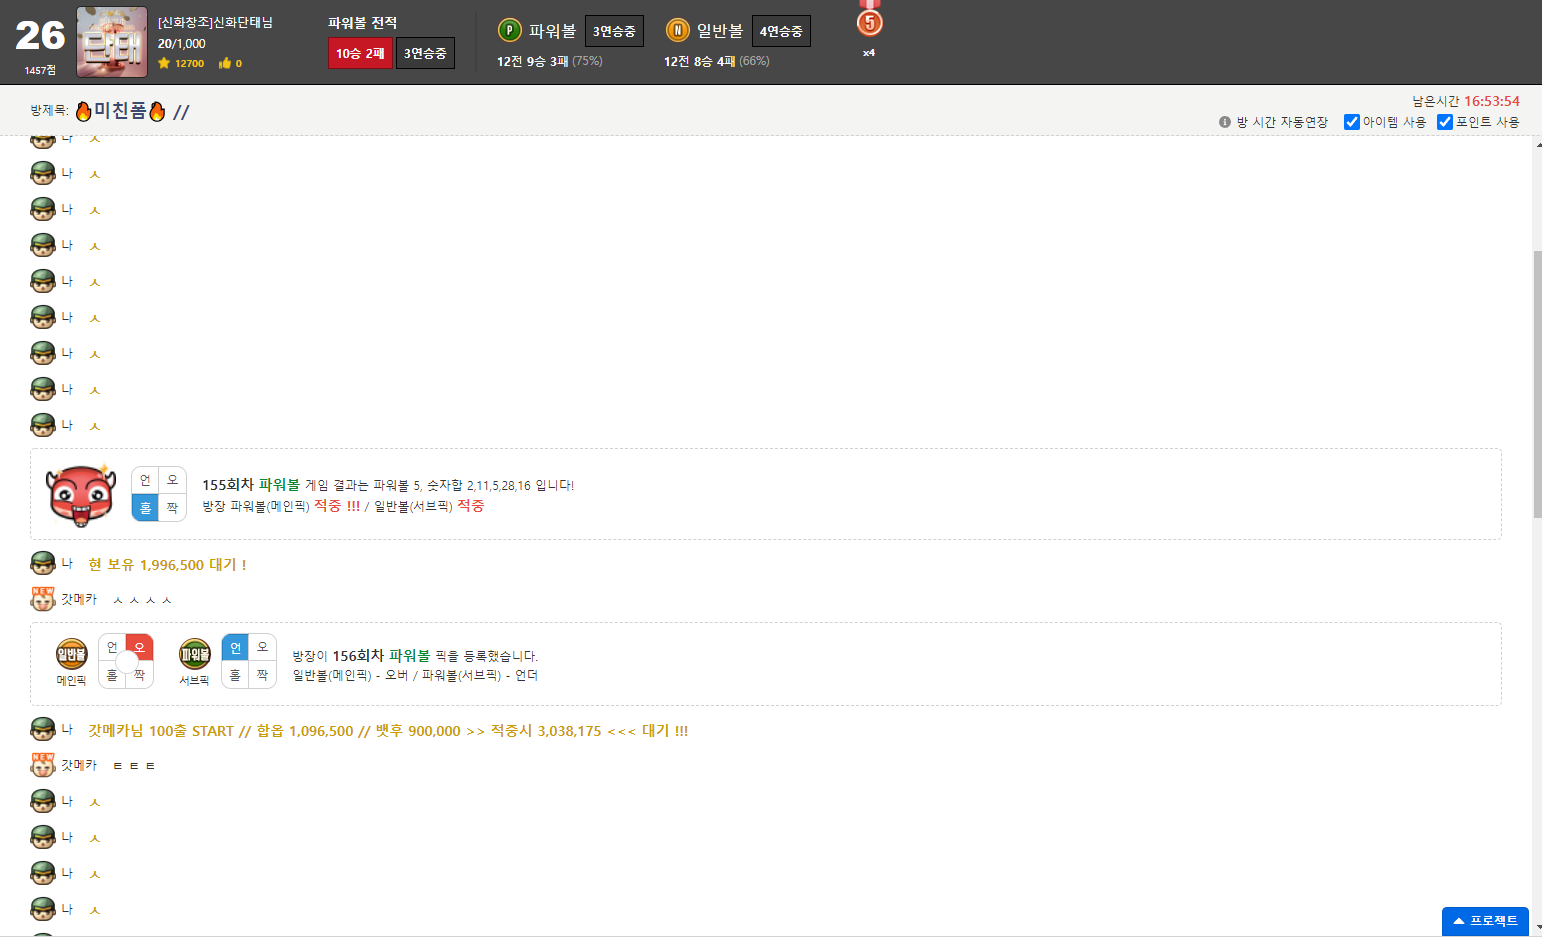Image resolution: width=1542 pixels, height=938 pixels.
Task: Uncheck the 아이템 사용 checkbox
Action: (1352, 122)
